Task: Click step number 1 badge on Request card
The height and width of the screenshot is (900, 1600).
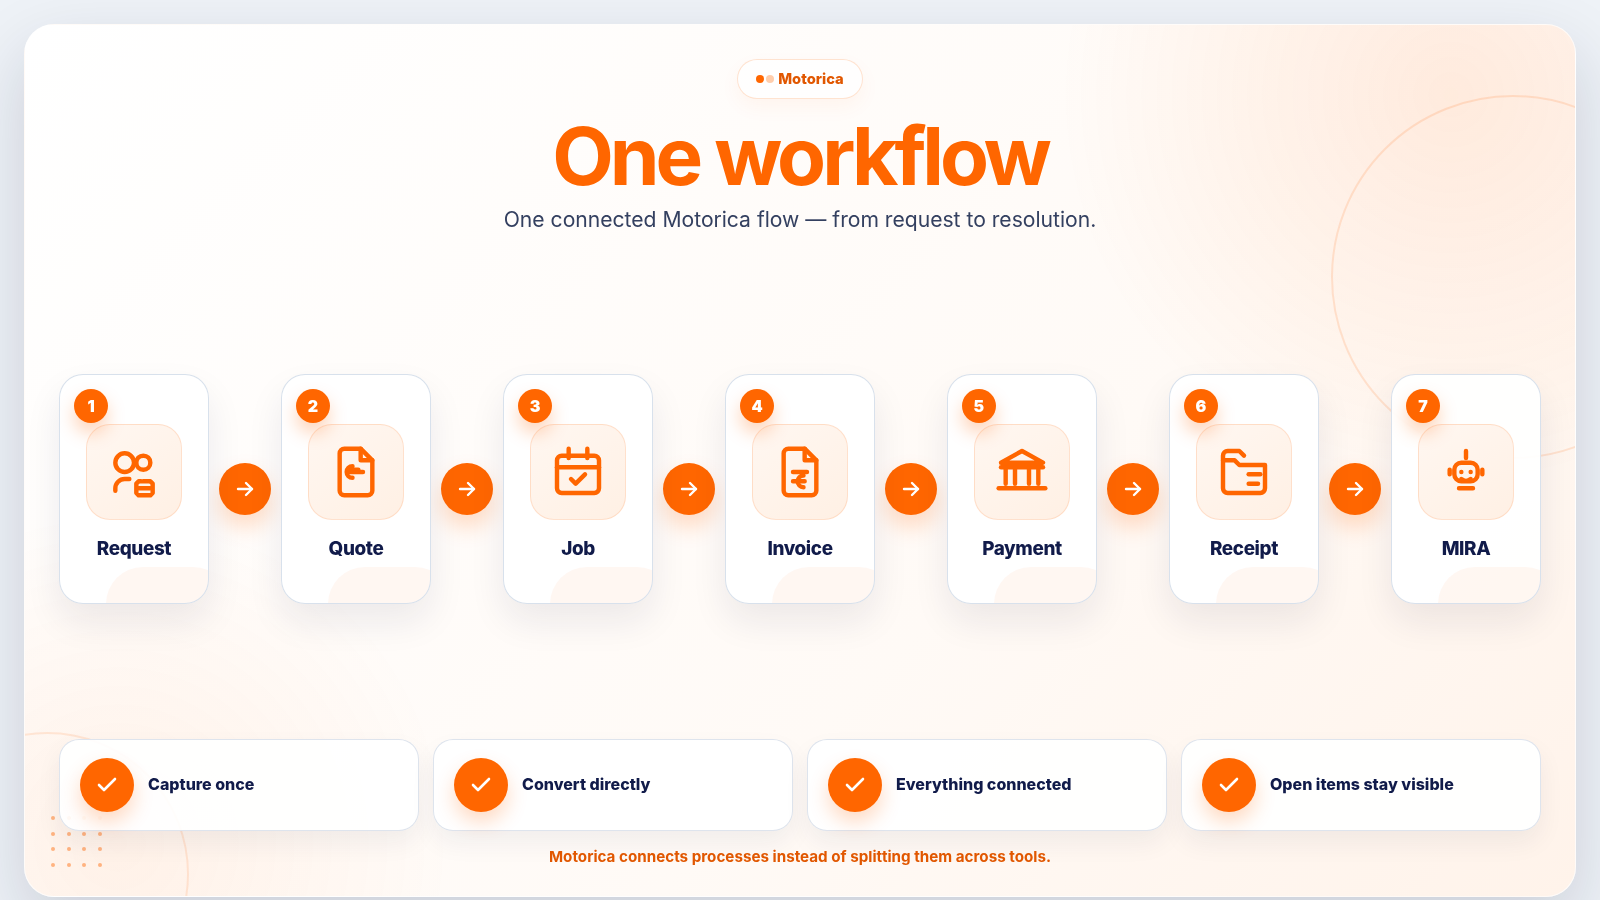Action: (91, 406)
